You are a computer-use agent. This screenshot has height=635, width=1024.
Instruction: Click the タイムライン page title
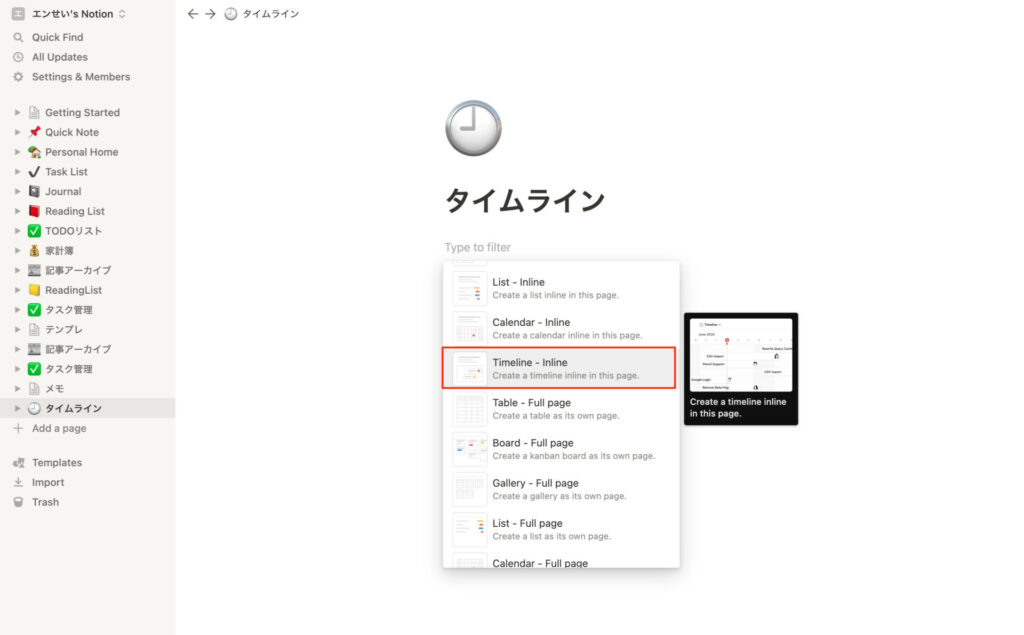[525, 201]
